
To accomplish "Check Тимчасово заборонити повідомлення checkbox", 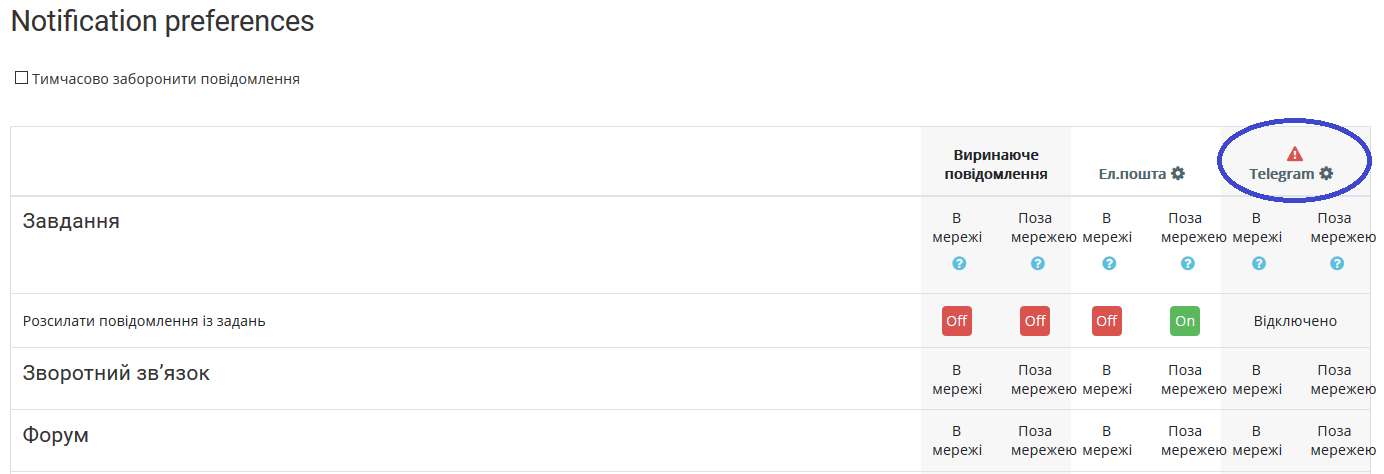I will coord(21,78).
